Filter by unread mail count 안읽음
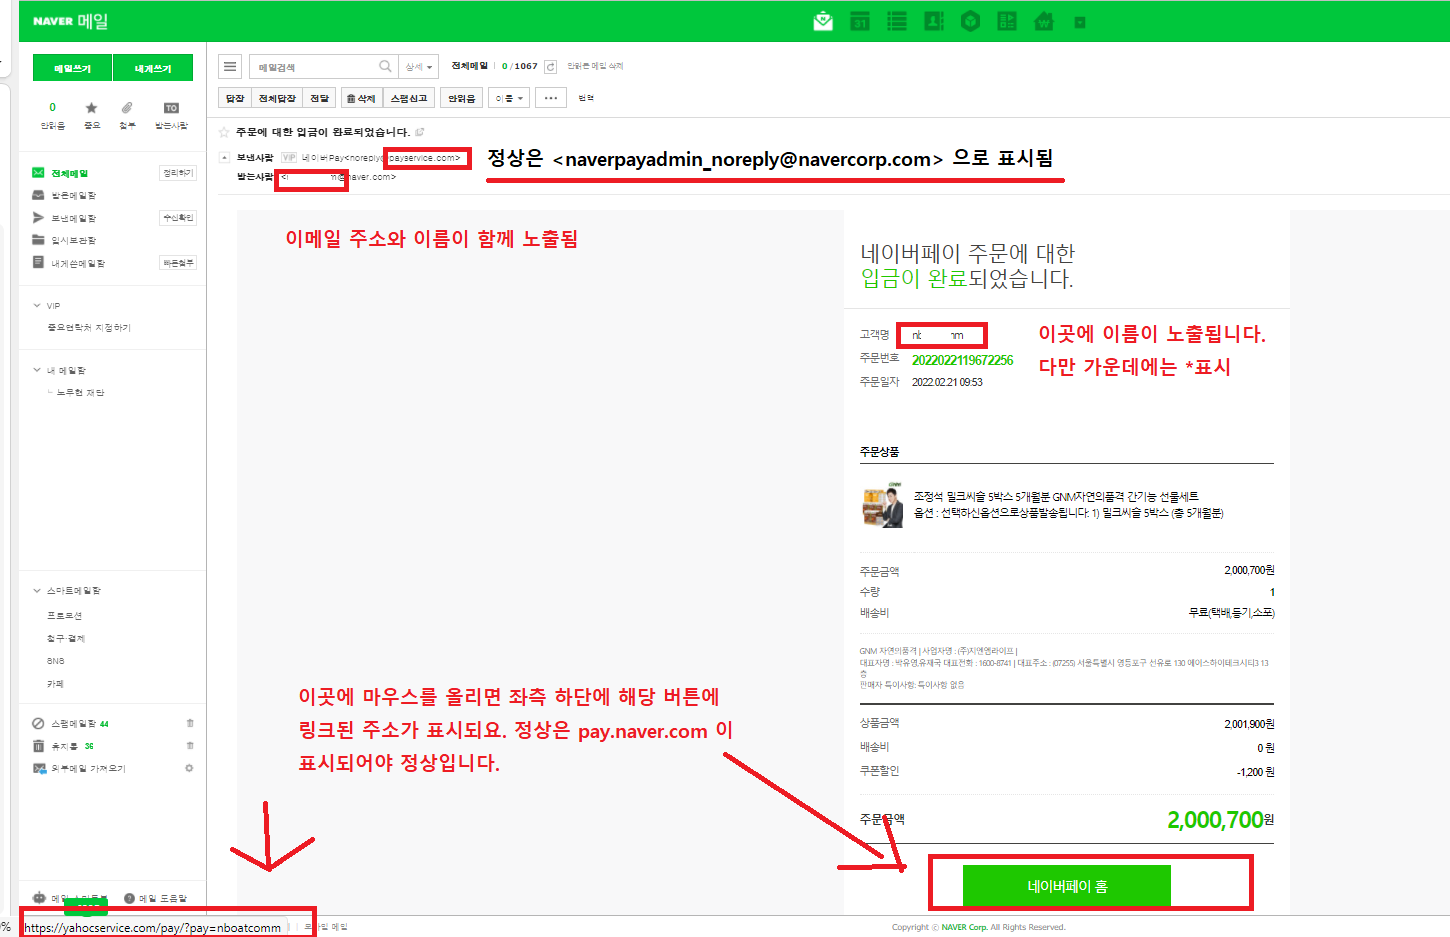Image resolution: width=1450 pixels, height=937 pixels. pos(53,116)
